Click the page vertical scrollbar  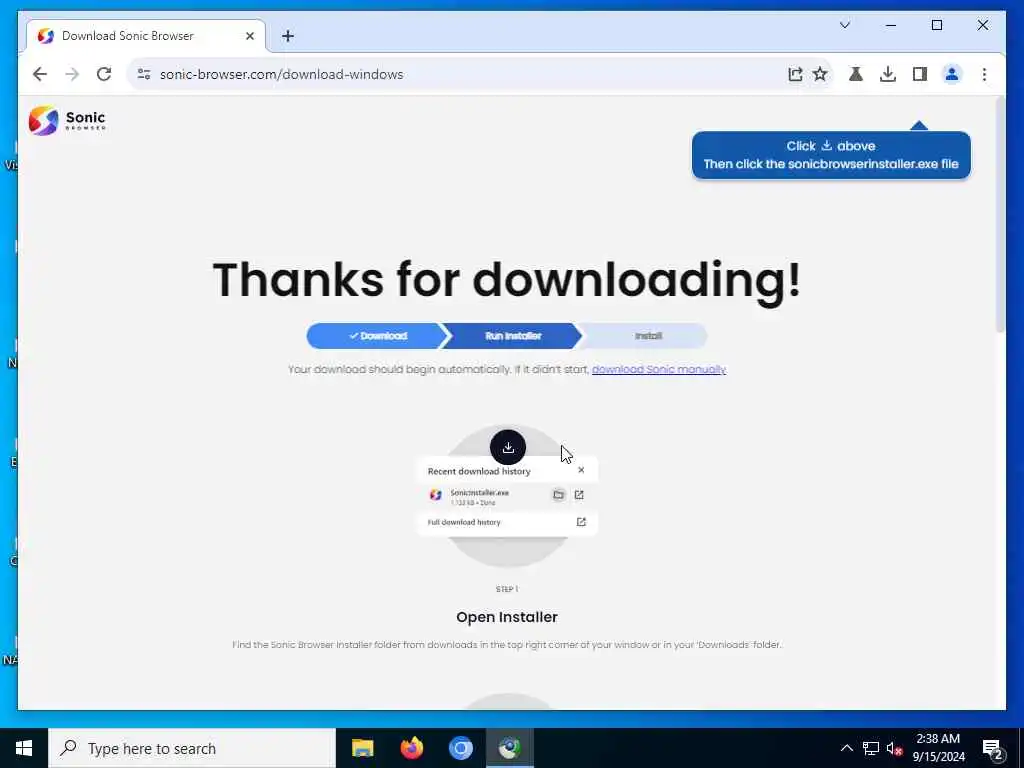coord(1000,216)
